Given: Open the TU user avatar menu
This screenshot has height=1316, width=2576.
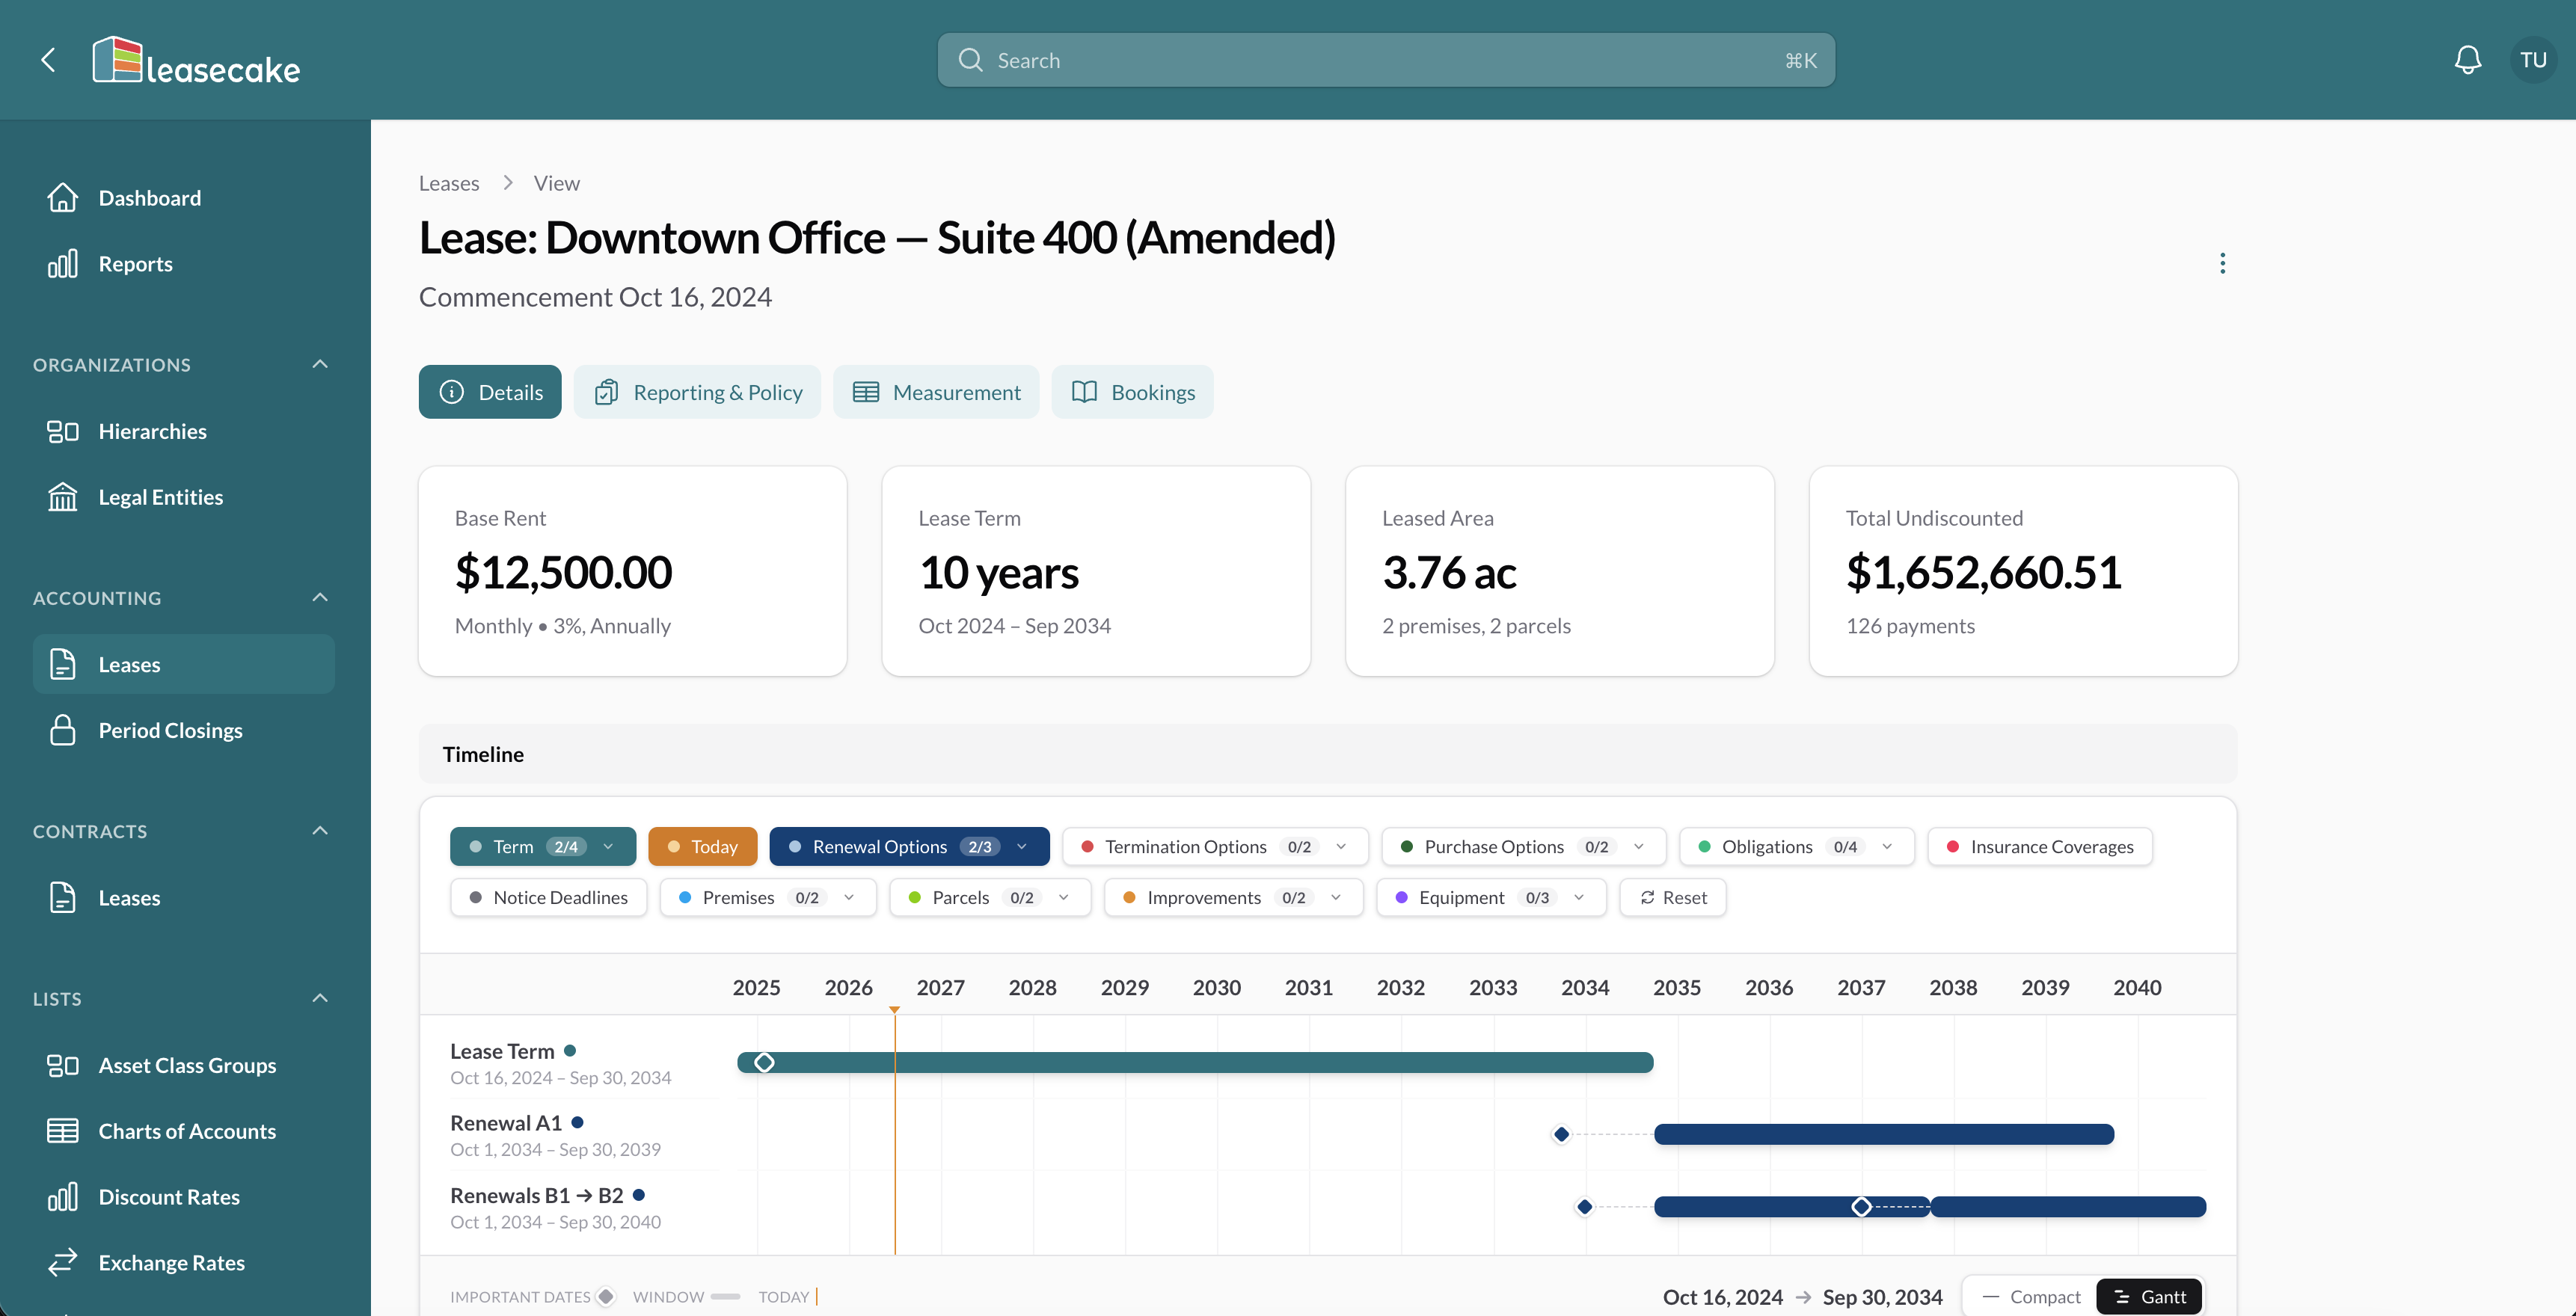Looking at the screenshot, I should [x=2533, y=60].
